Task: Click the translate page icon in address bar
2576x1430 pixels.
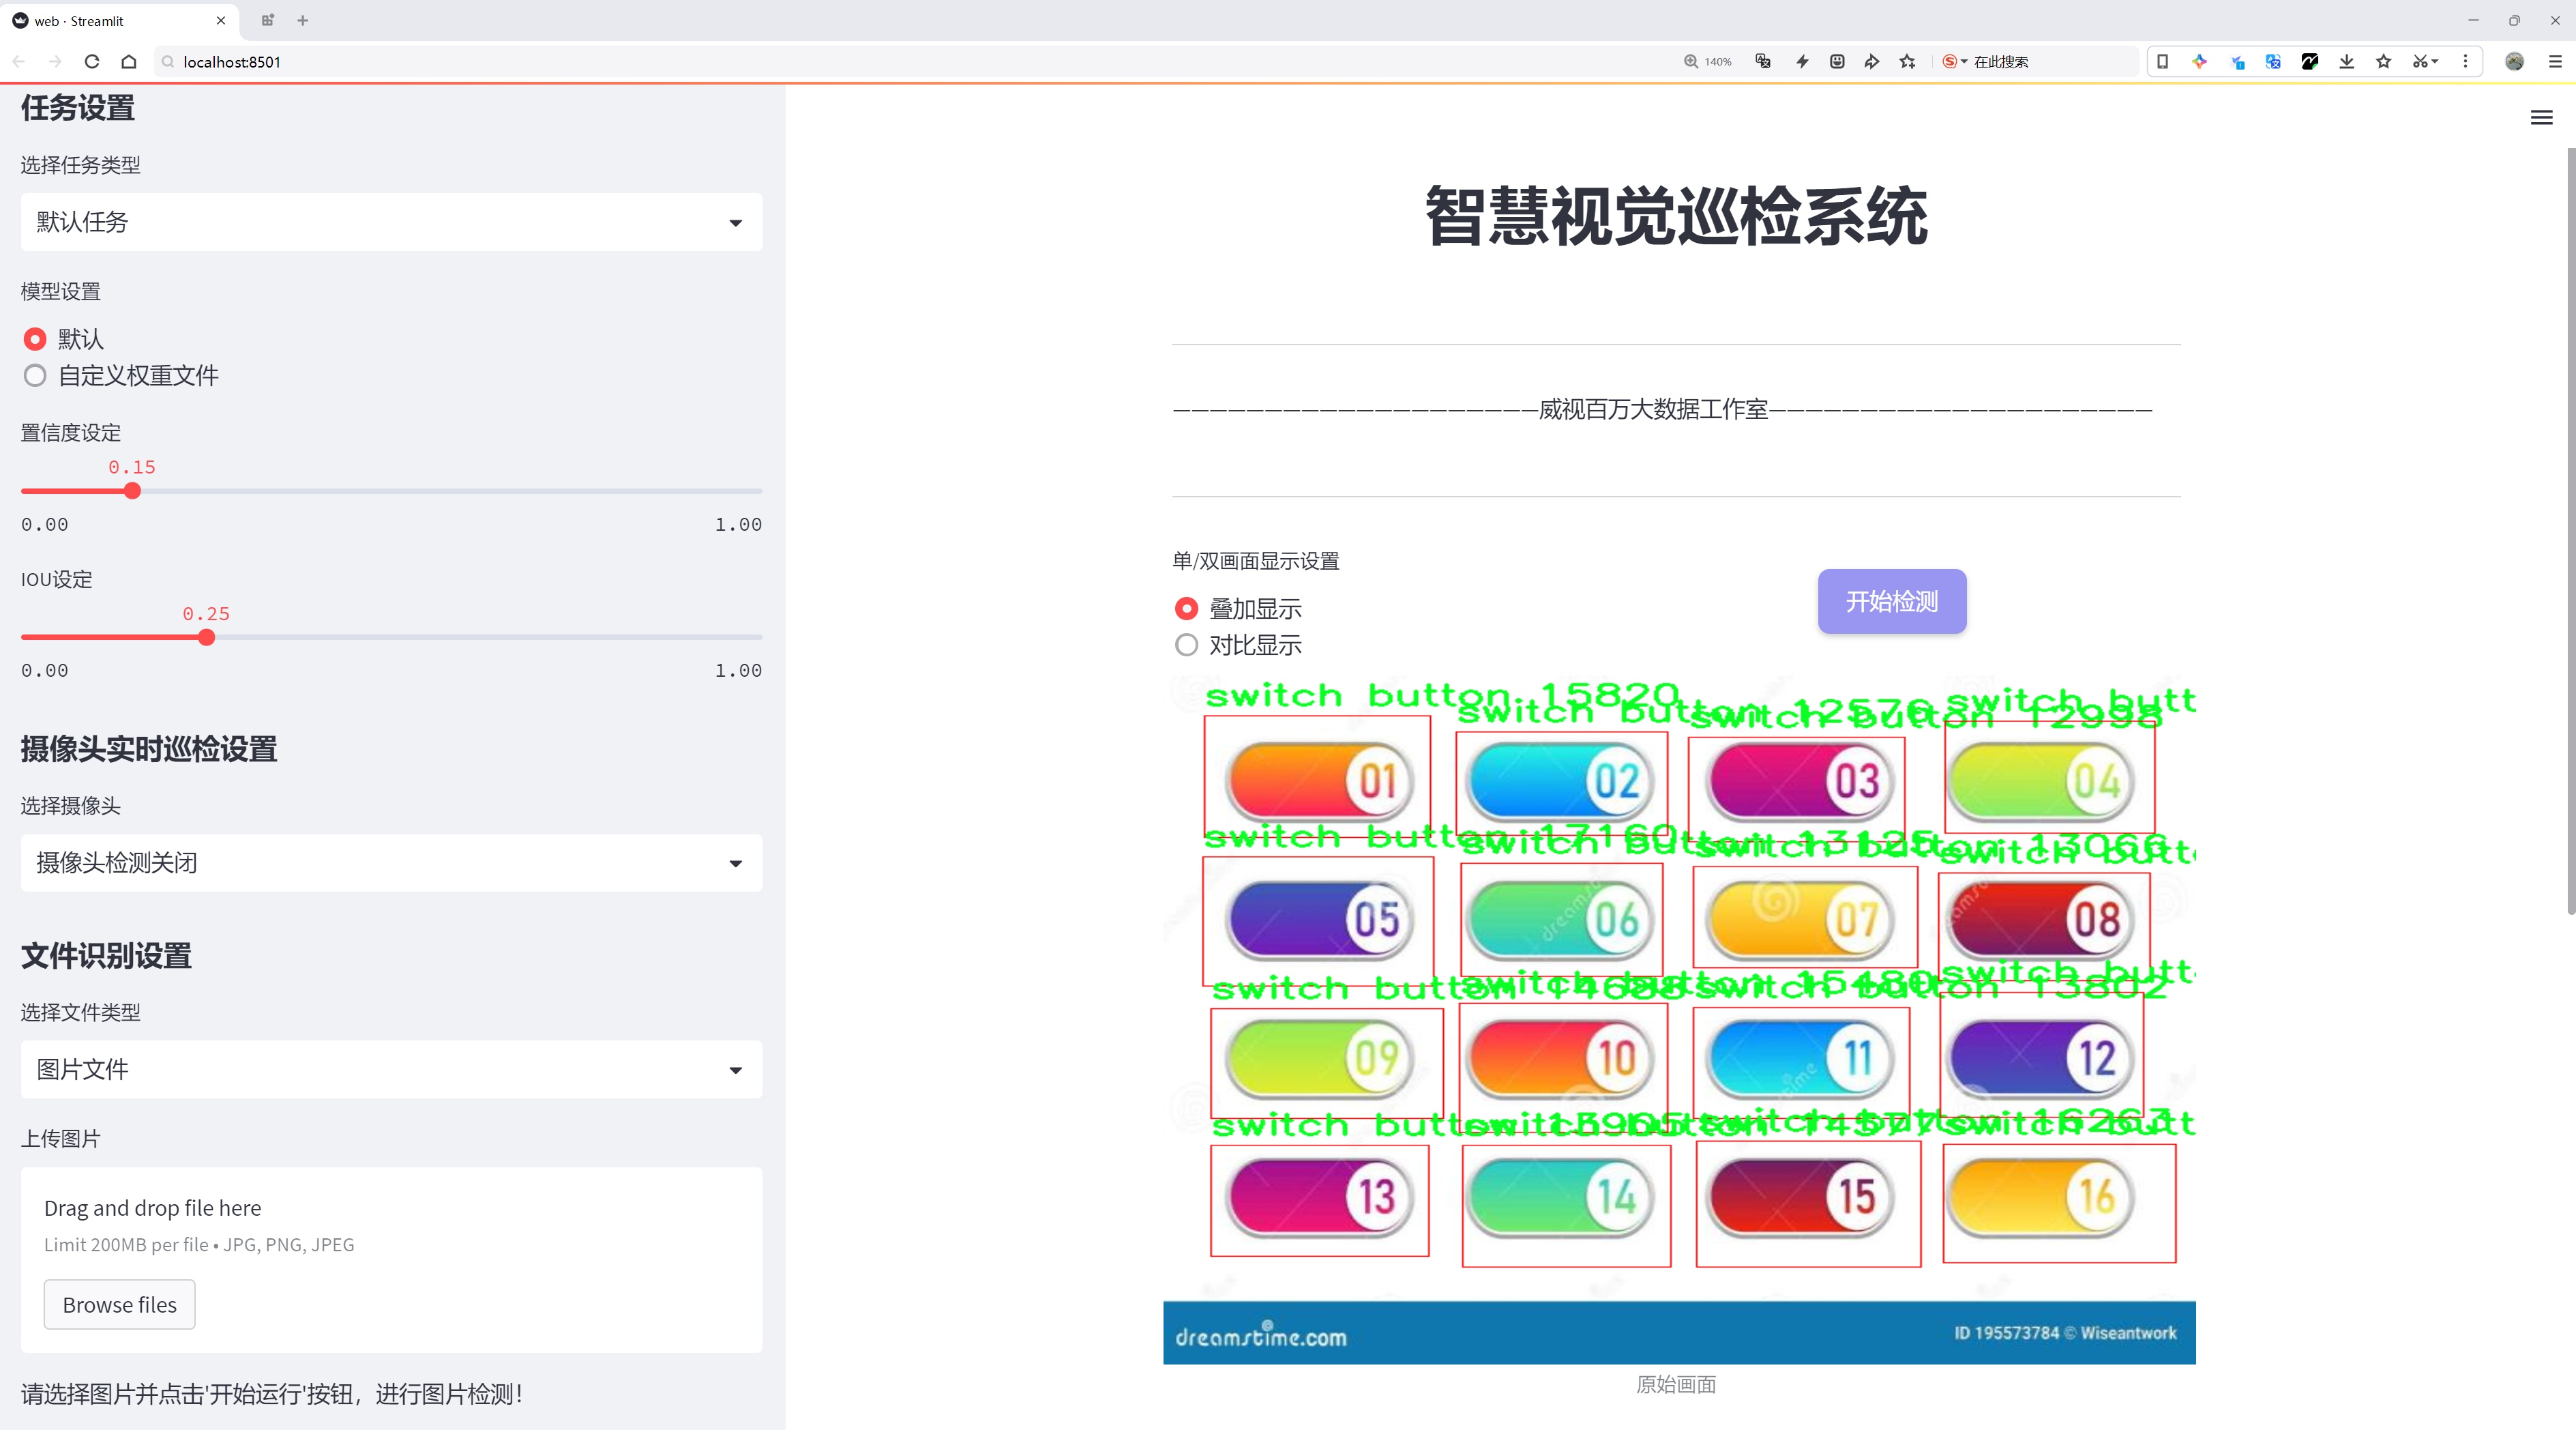Action: coord(1763,61)
